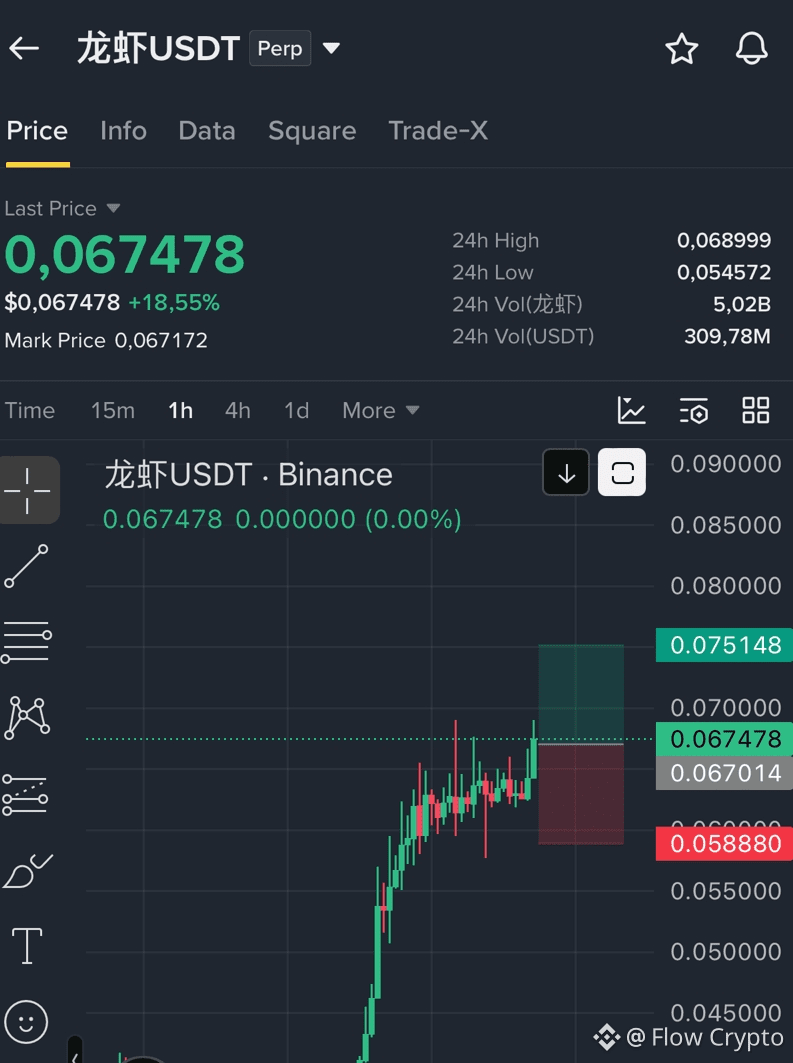
Task: Select the brush drawing tool
Action: coord(27,871)
